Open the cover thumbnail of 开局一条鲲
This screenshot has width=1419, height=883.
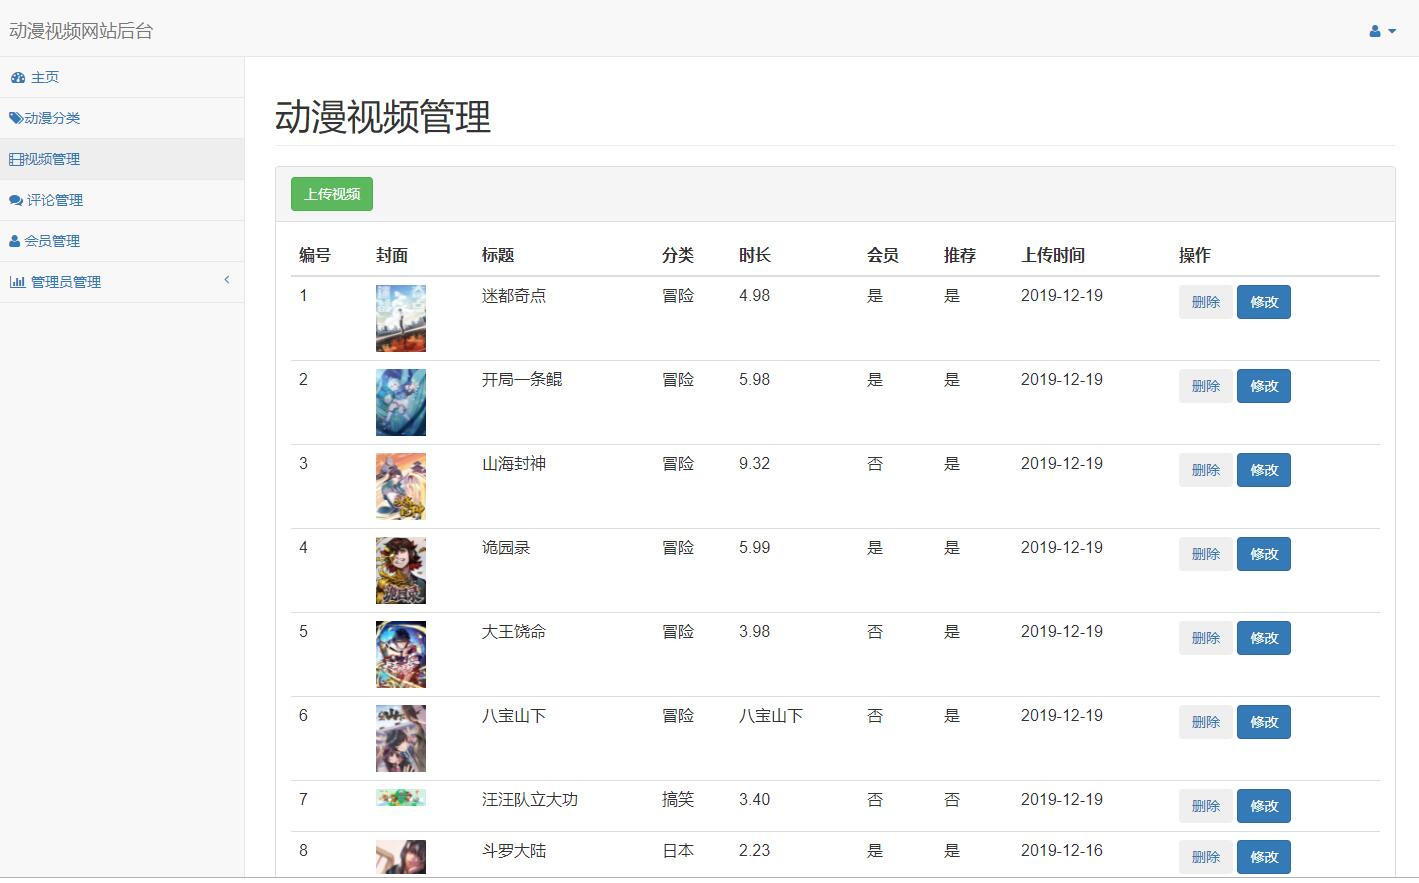400,402
